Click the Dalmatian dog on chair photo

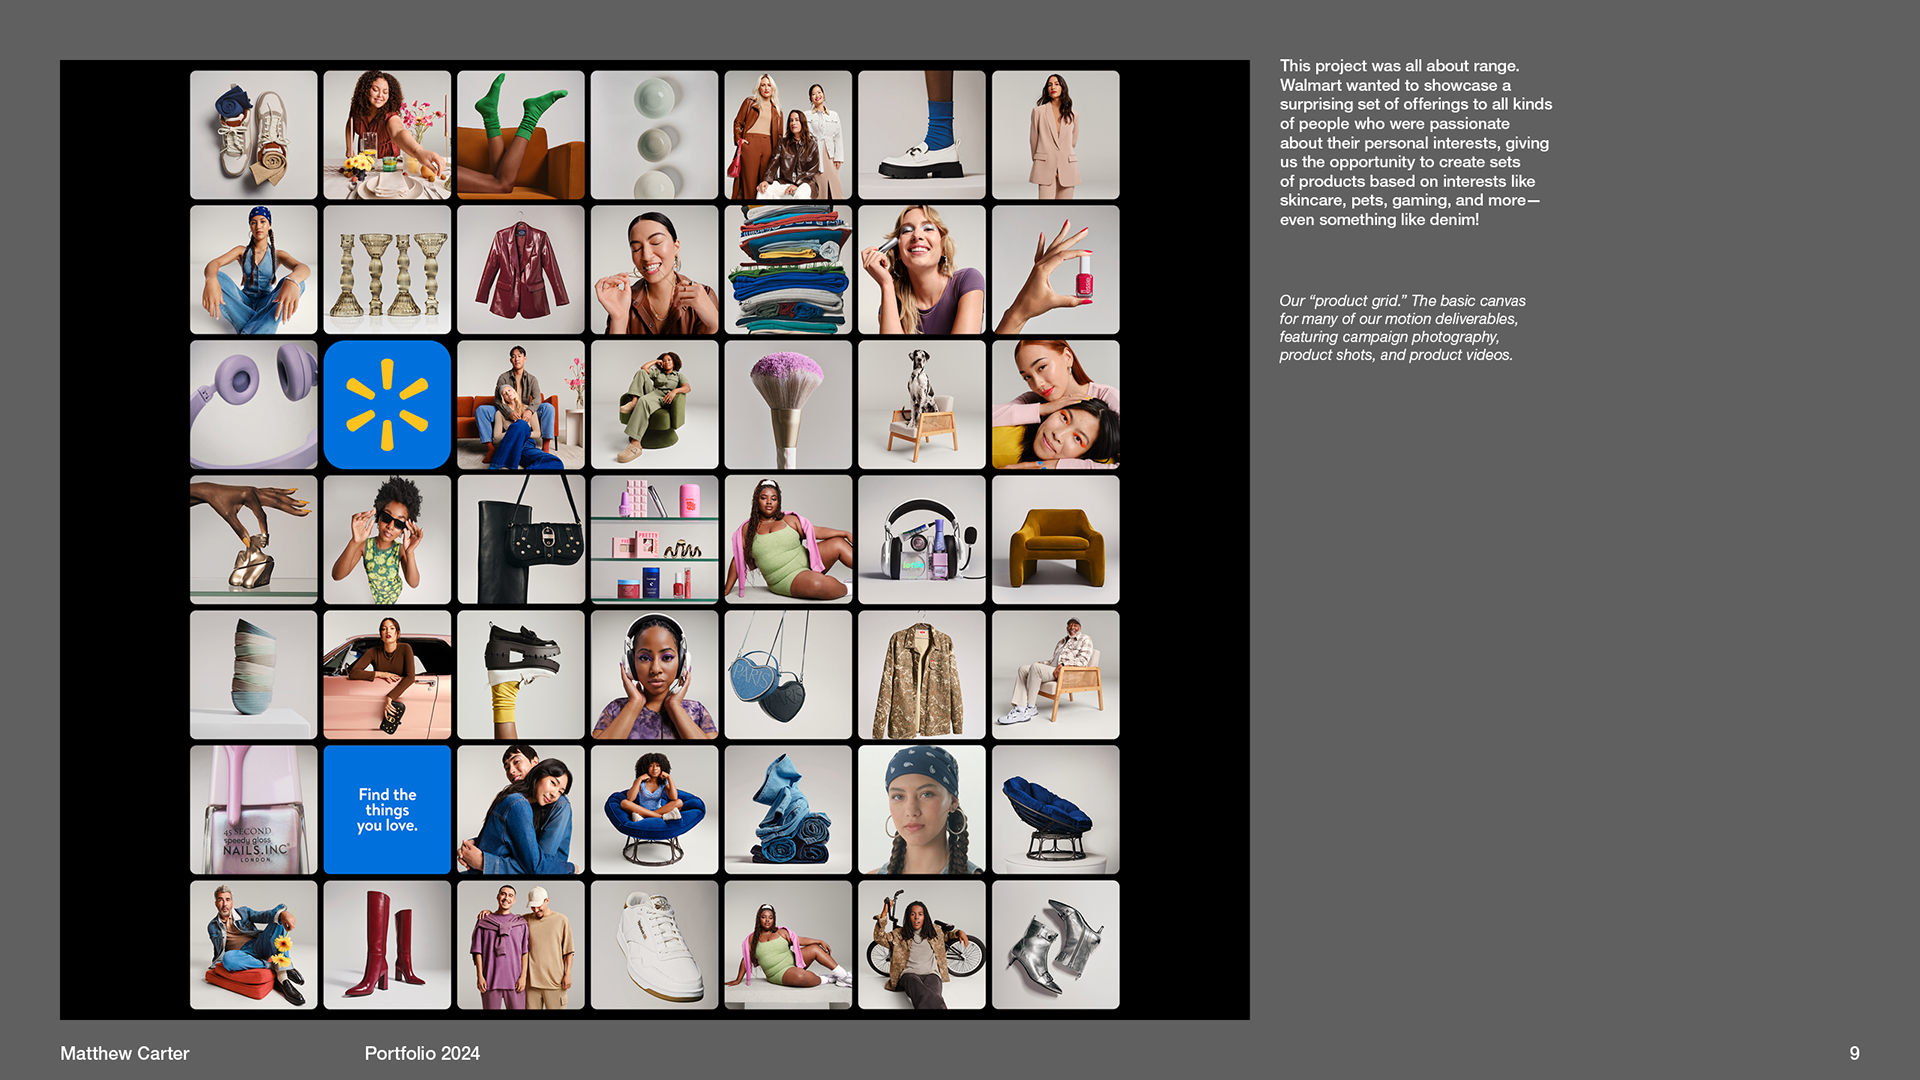921,404
